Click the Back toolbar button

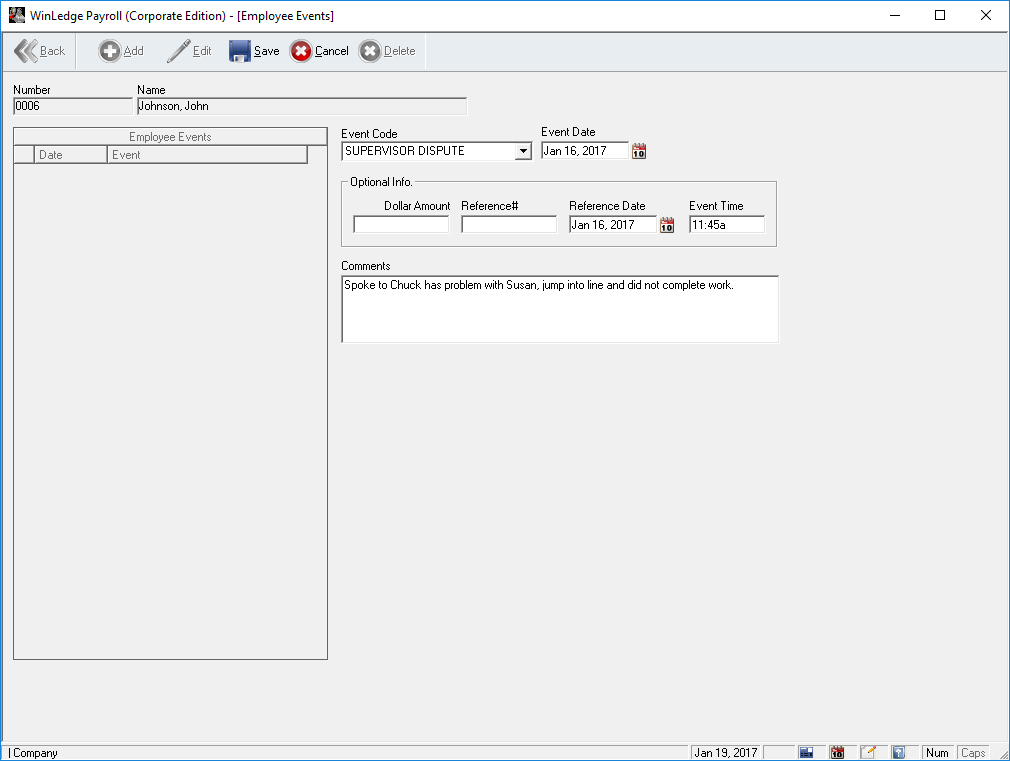click(40, 51)
